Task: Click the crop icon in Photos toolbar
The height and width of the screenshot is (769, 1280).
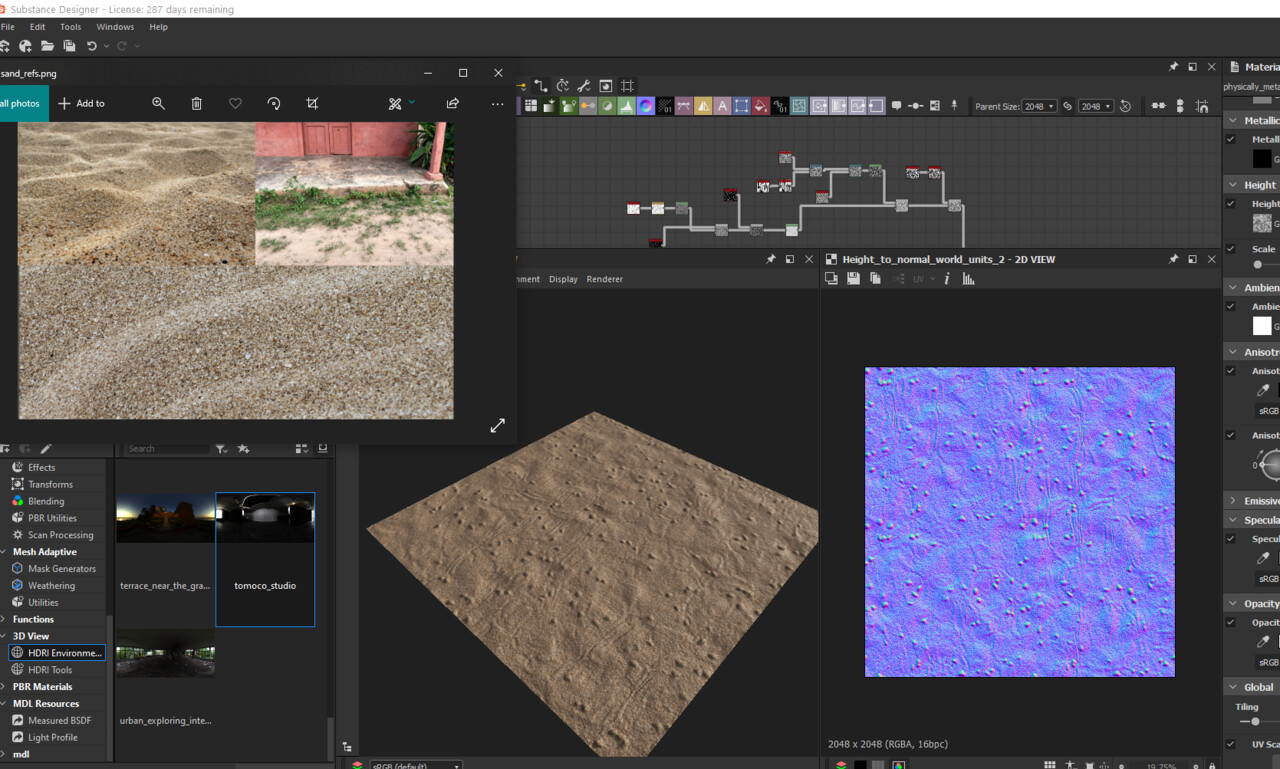Action: [312, 103]
